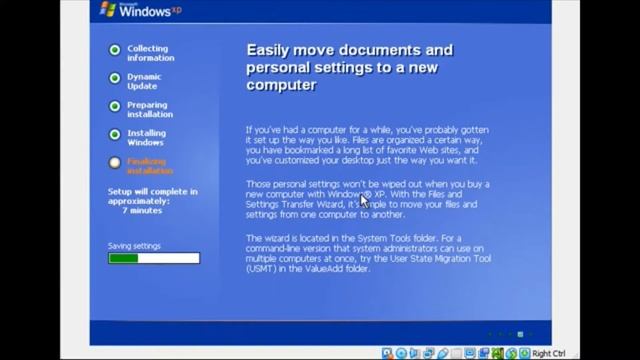The image size is (640, 360).
Task: Click the 'Collecting information' step label
Action: click(151, 53)
